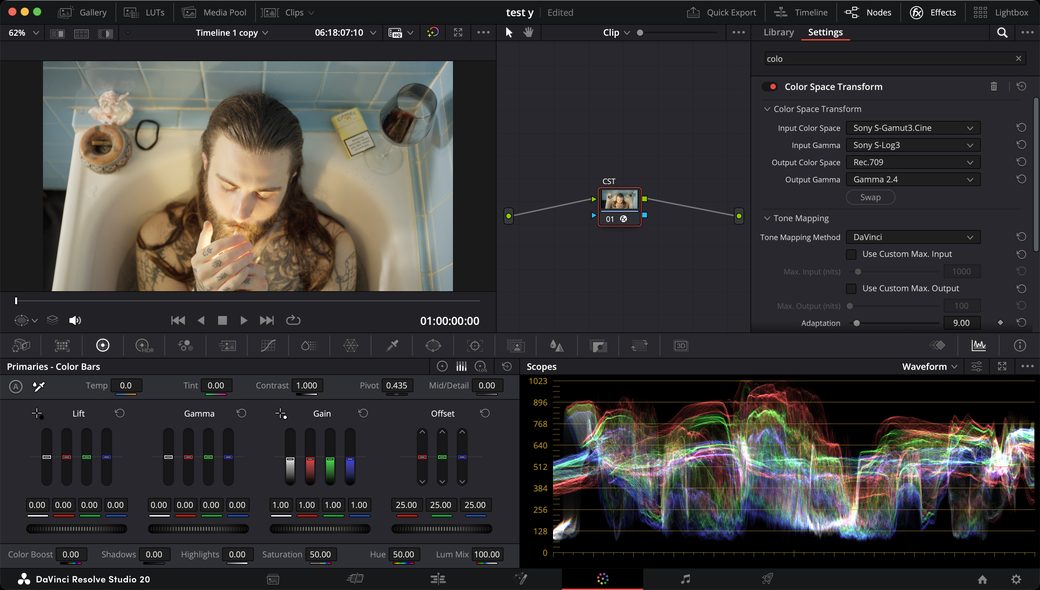1040x590 pixels.
Task: Switch to the Library tab
Action: click(x=778, y=32)
